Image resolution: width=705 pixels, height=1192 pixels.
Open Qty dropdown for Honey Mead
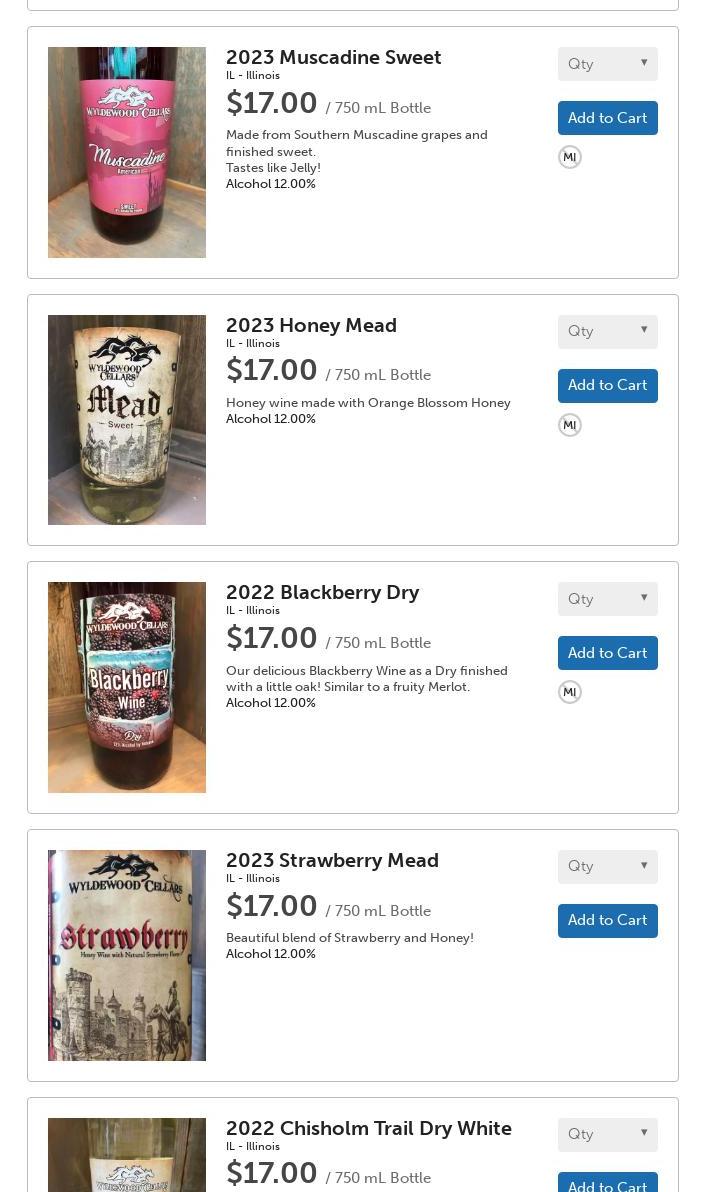(607, 331)
